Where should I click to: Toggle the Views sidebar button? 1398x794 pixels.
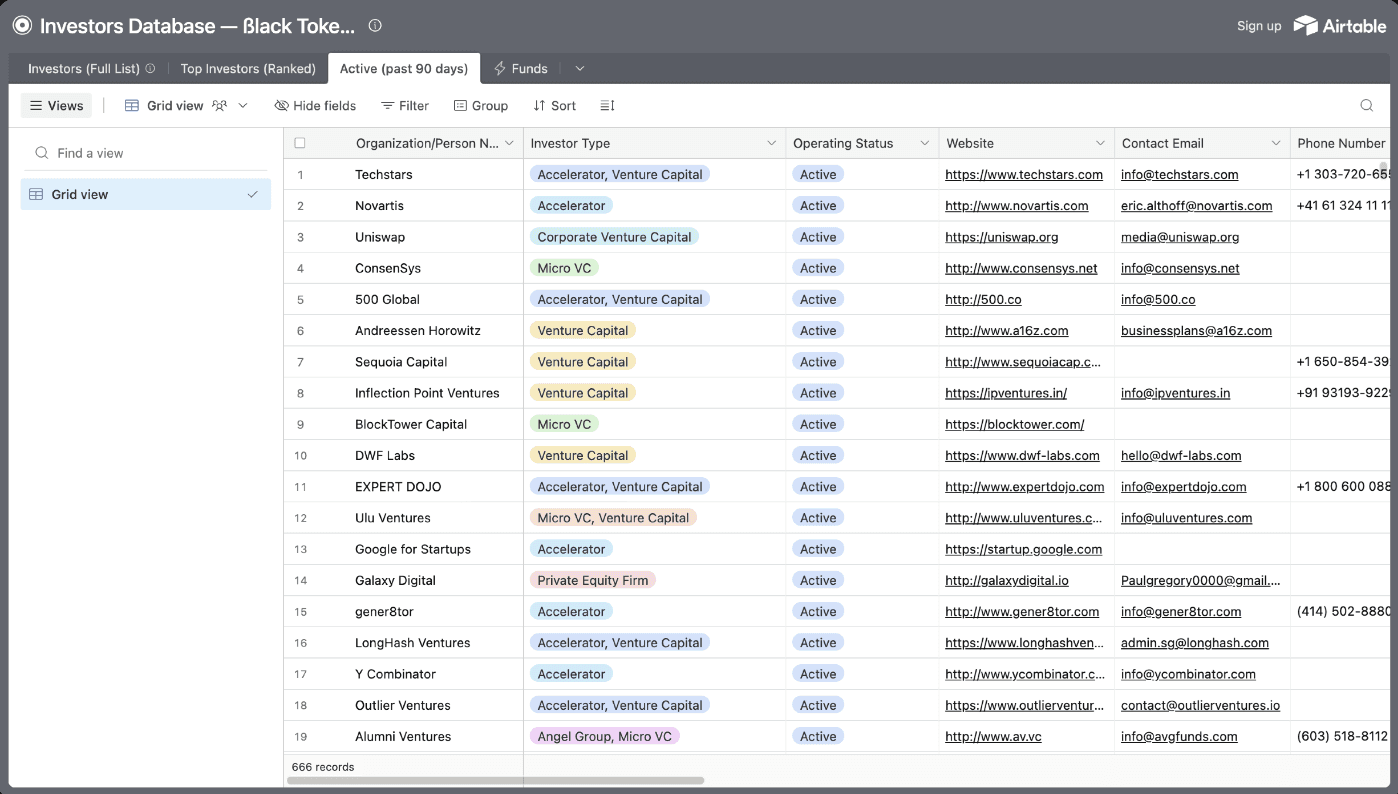coord(56,106)
